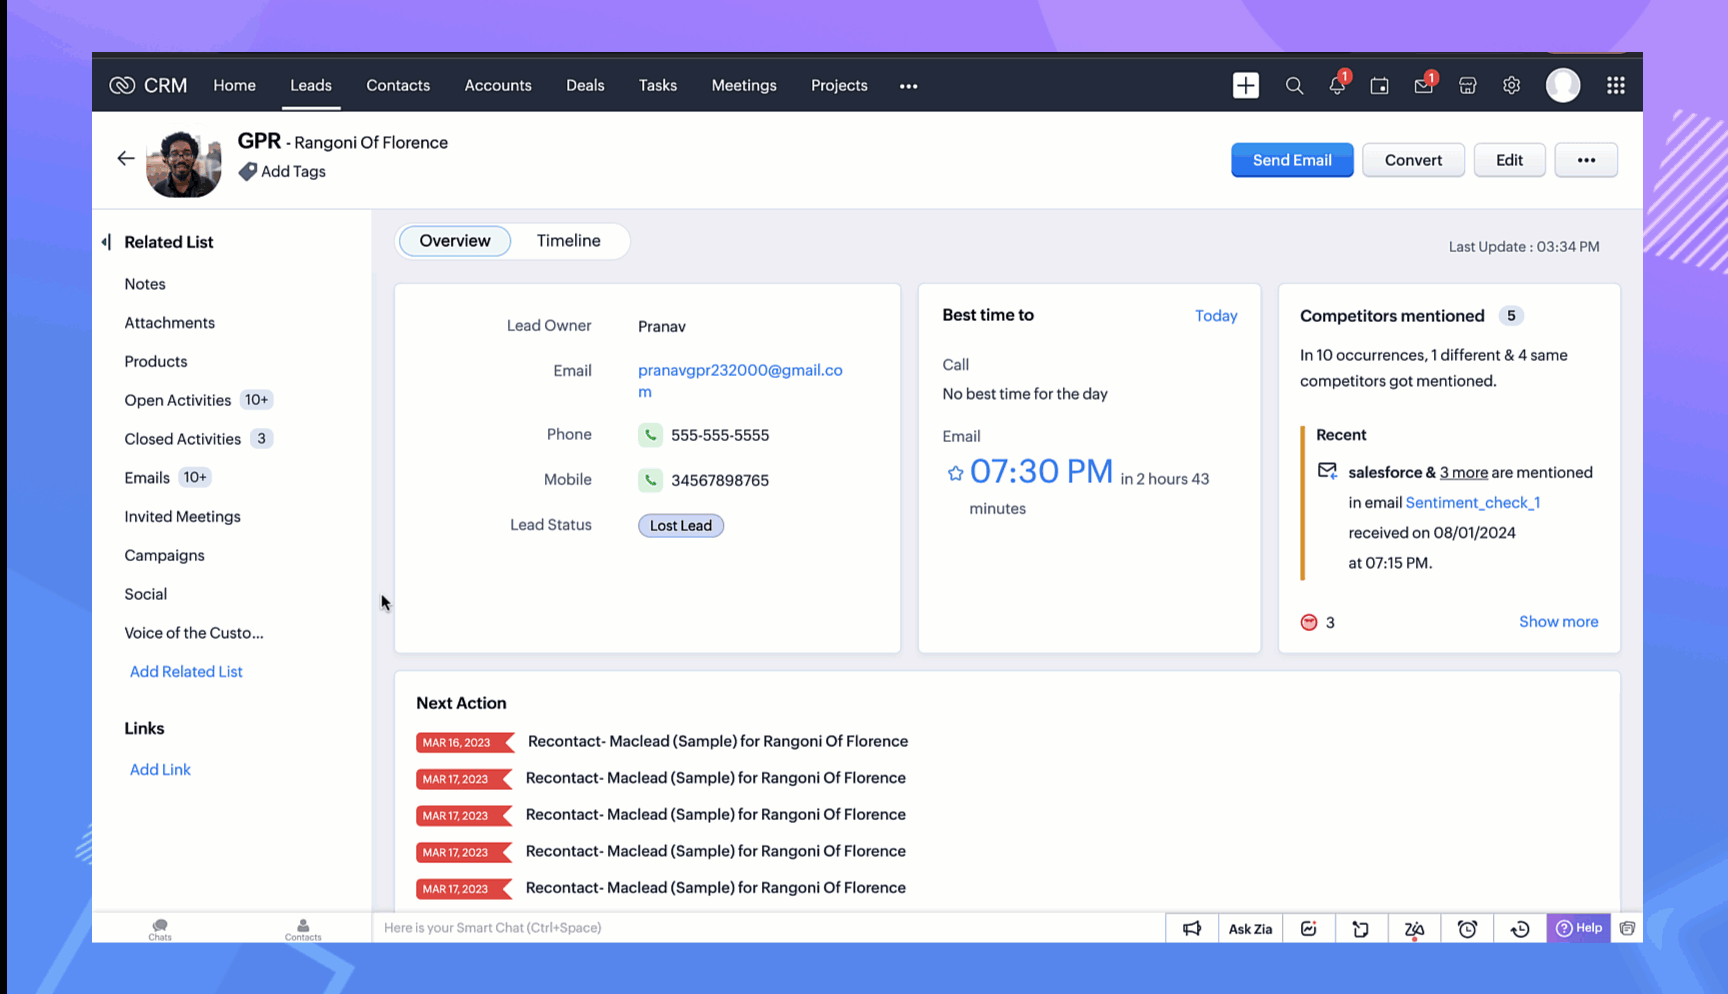The image size is (1728, 994).
Task: Click the search magnifier icon in top bar
Action: pyautogui.click(x=1294, y=86)
